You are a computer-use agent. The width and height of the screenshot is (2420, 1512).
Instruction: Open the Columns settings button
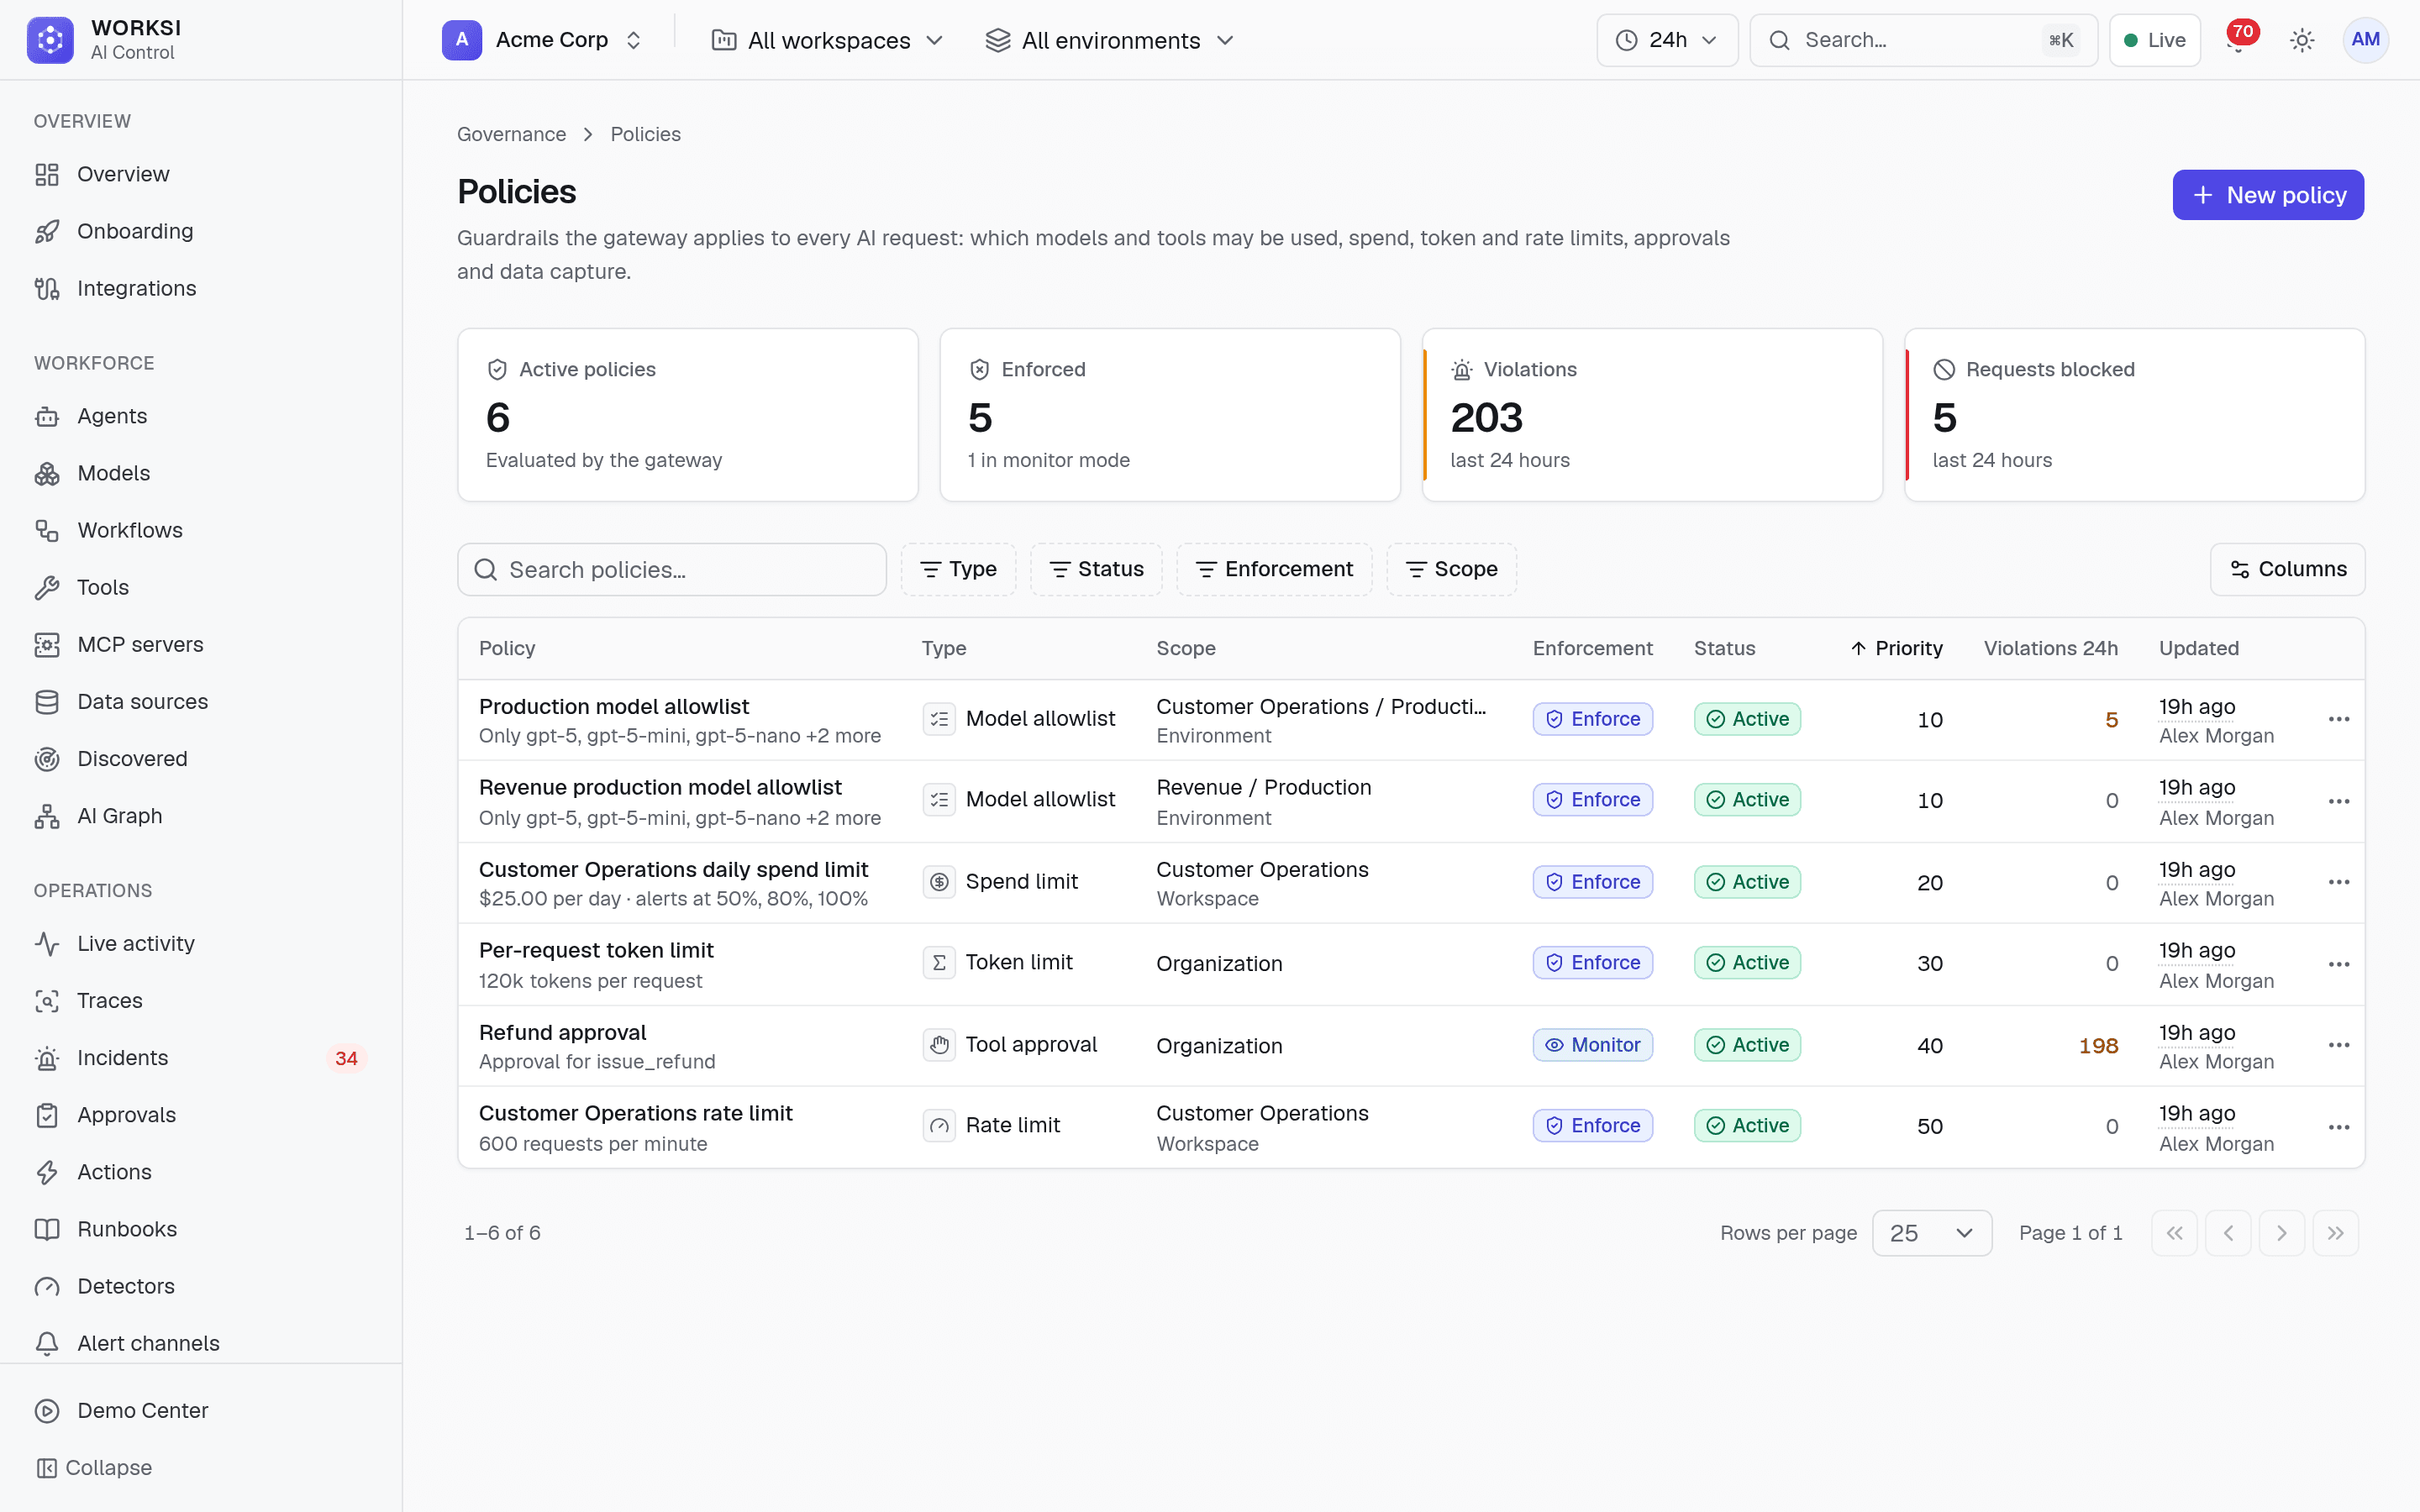(x=2287, y=569)
